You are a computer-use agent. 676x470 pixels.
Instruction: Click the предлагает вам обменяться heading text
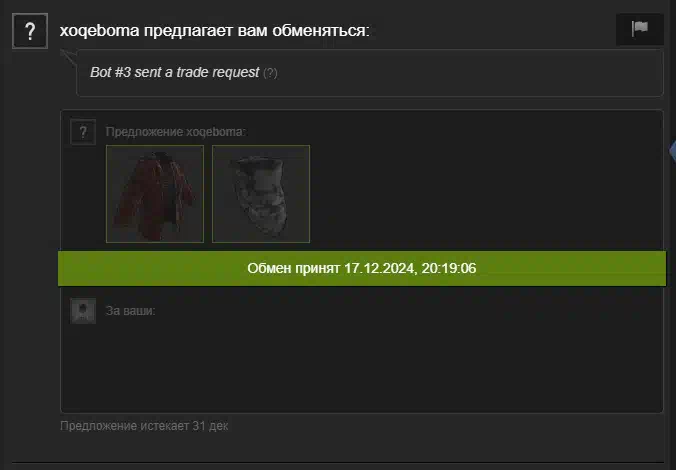[x=257, y=31]
